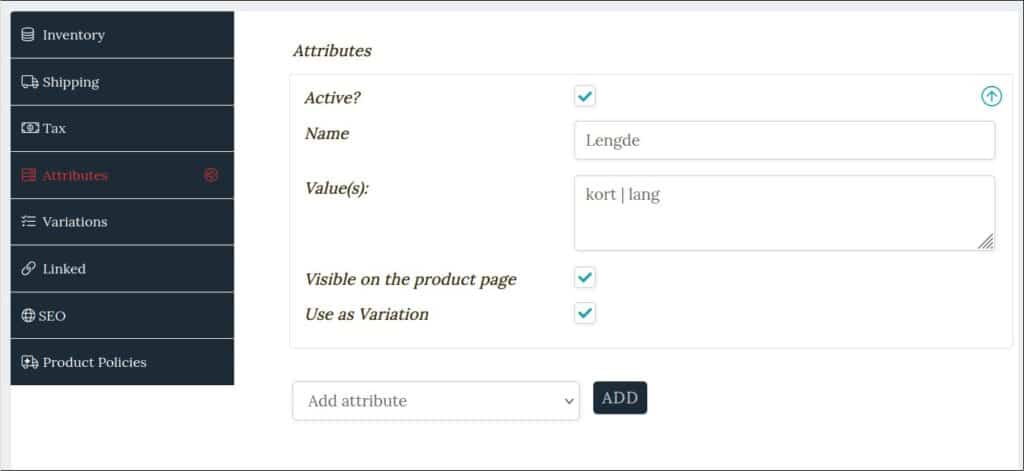
Task: Switch to the Shipping tab
Action: pyautogui.click(x=122, y=82)
